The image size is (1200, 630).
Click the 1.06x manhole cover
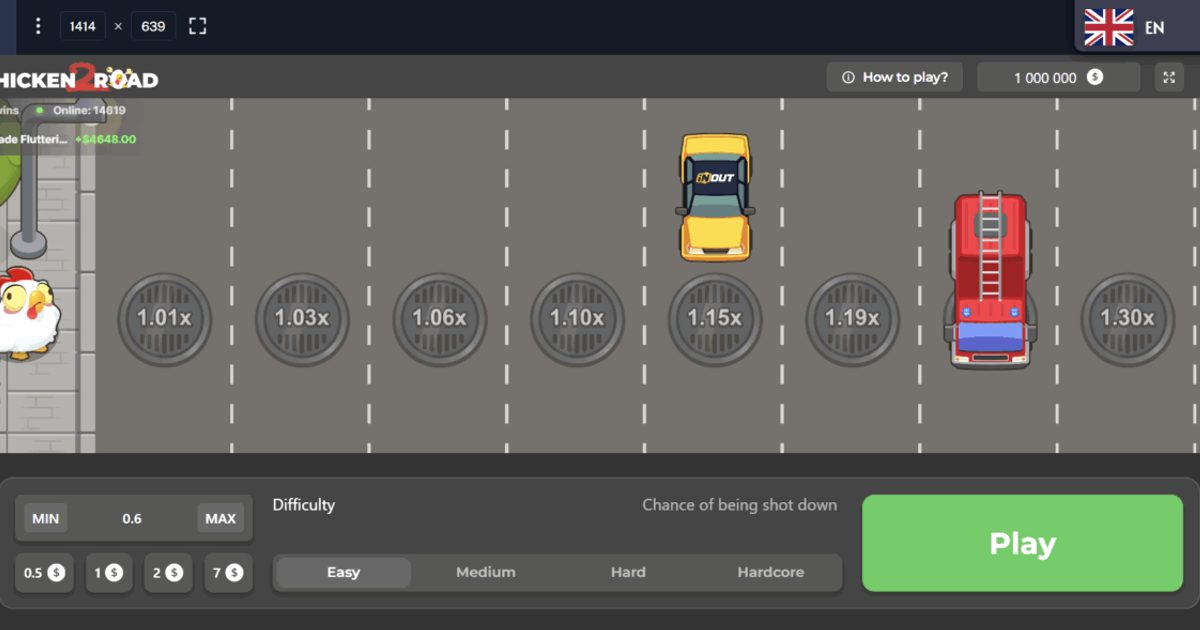439,319
